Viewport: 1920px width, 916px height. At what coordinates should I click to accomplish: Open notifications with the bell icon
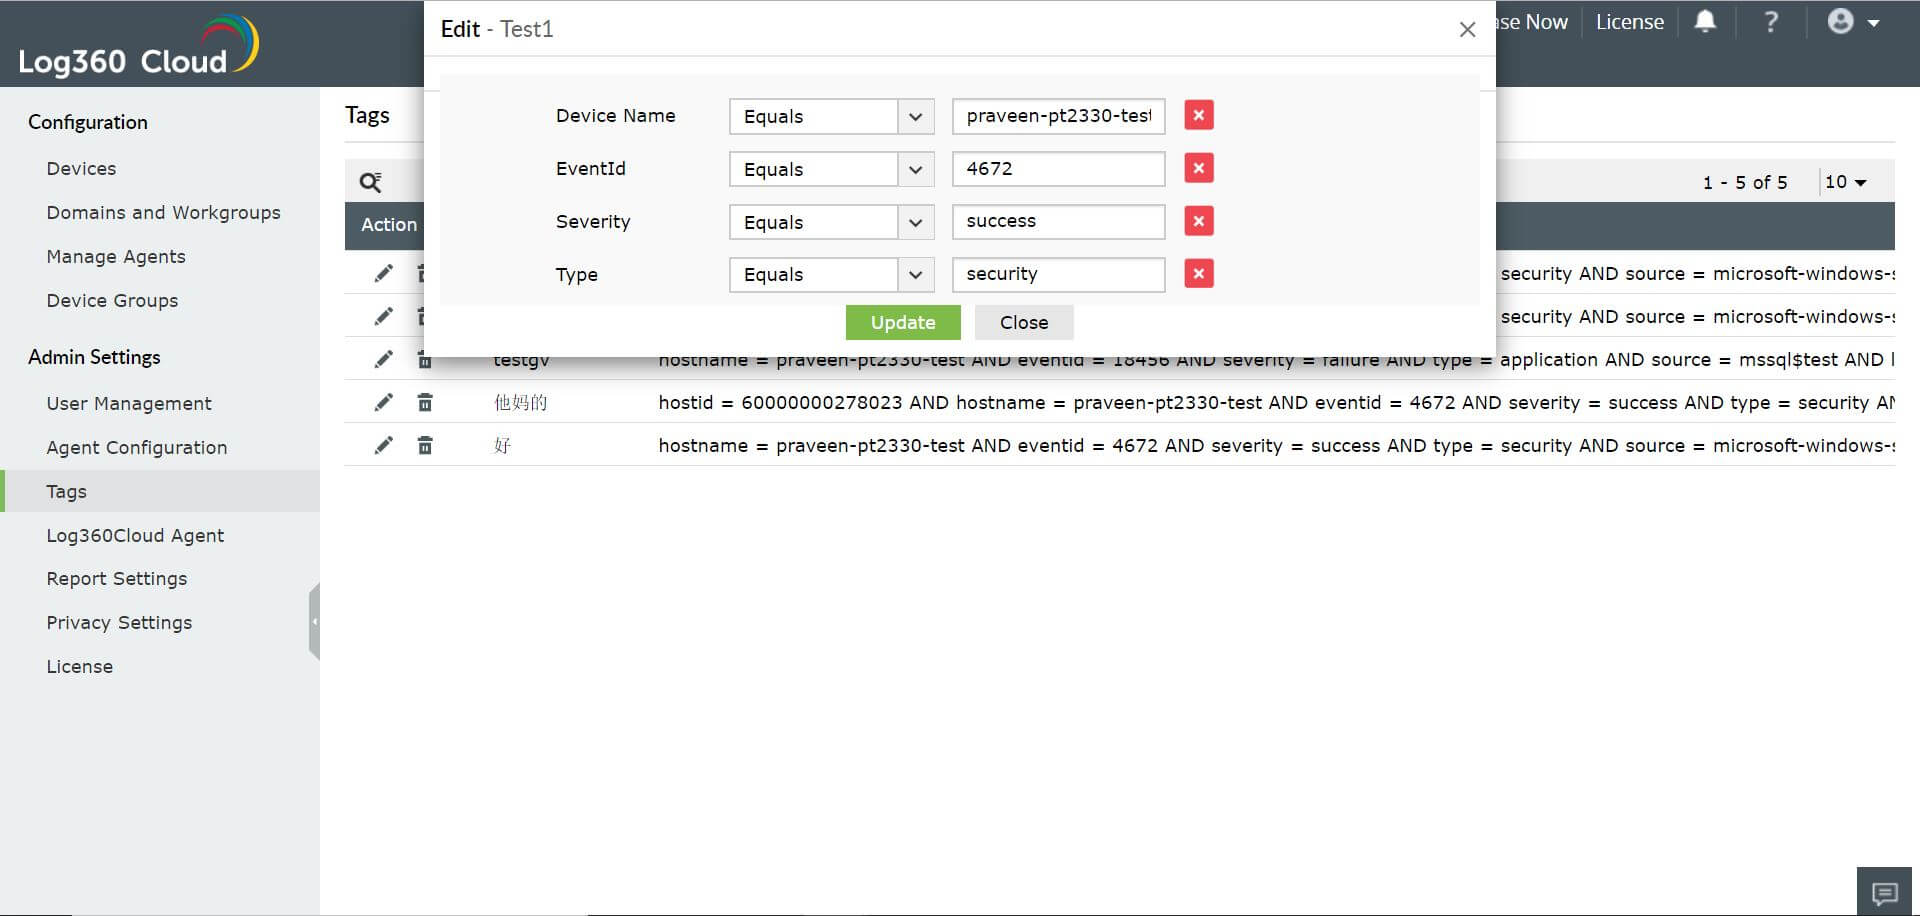click(1705, 21)
